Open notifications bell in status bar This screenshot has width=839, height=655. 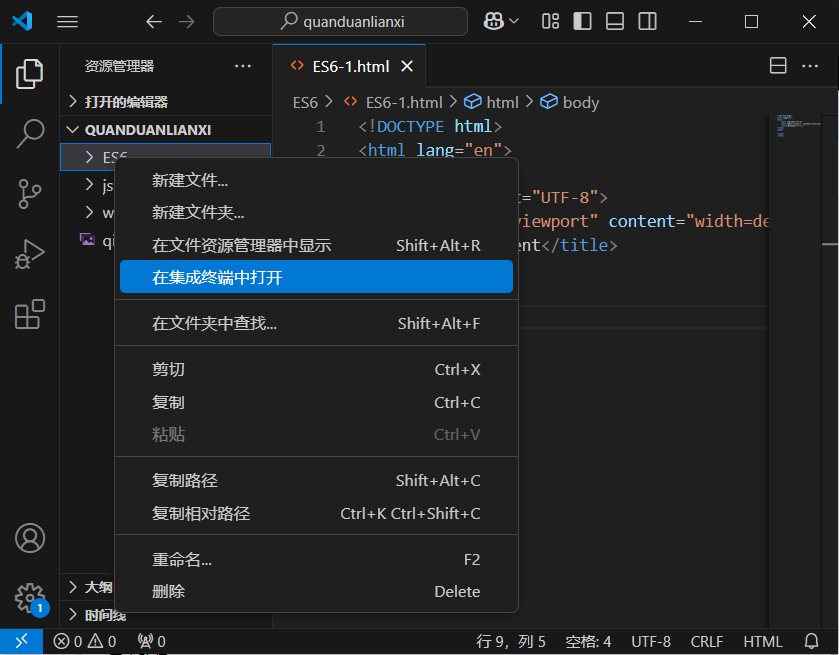click(x=811, y=641)
